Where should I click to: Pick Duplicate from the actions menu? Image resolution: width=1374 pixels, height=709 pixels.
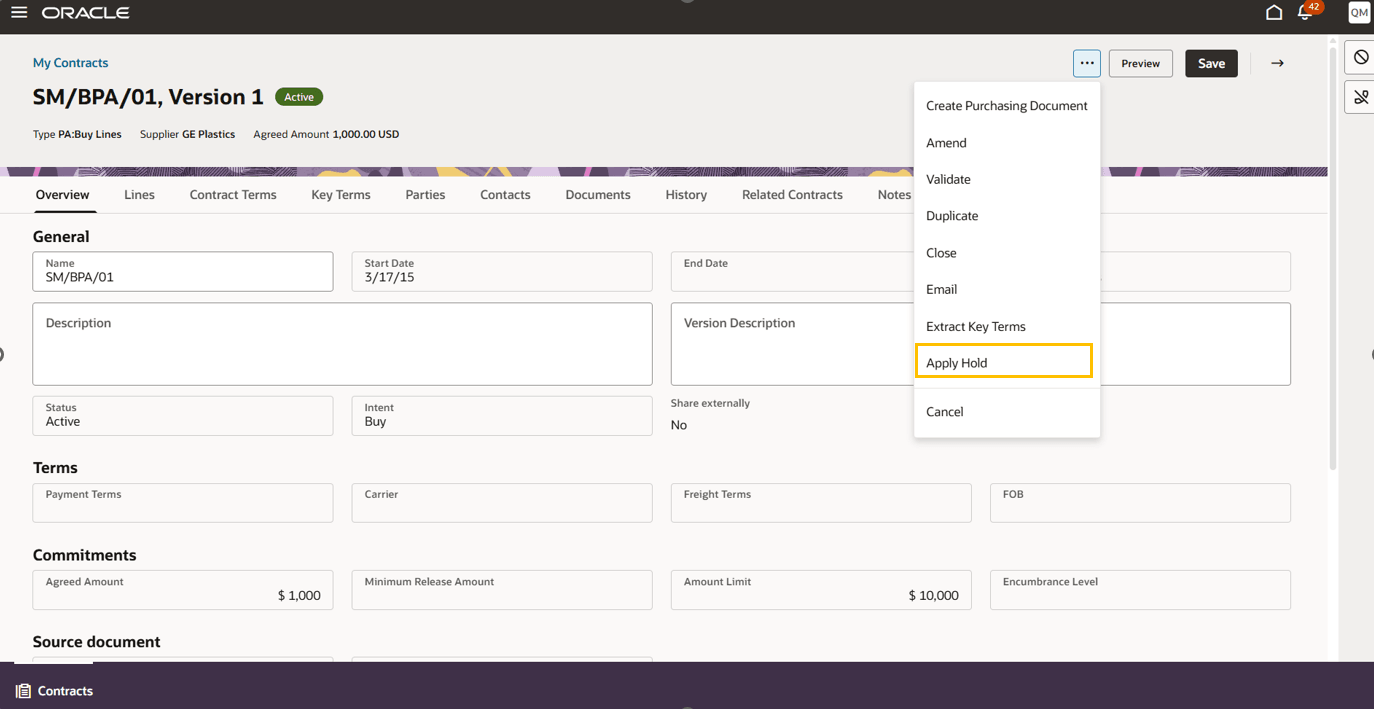pos(952,216)
